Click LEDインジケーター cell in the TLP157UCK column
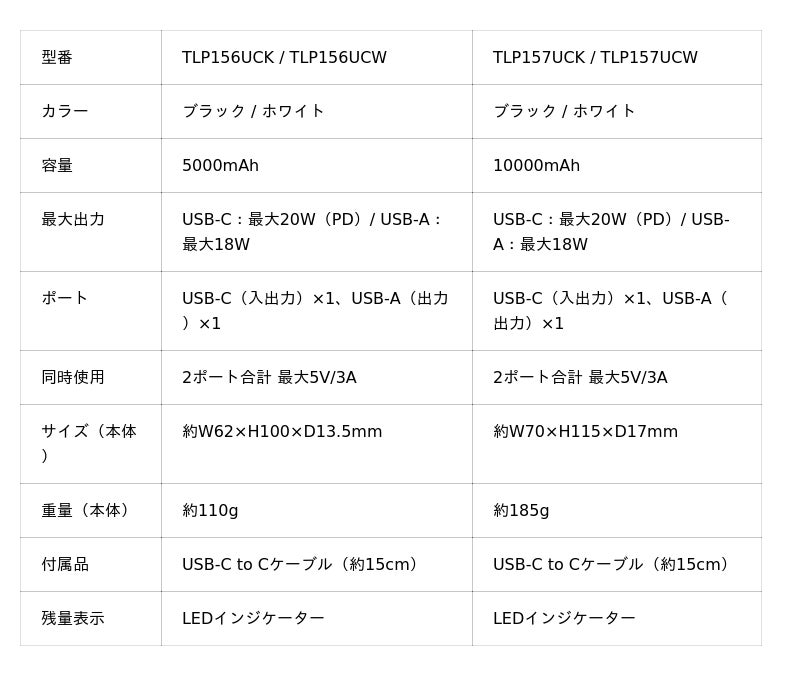 564,618
